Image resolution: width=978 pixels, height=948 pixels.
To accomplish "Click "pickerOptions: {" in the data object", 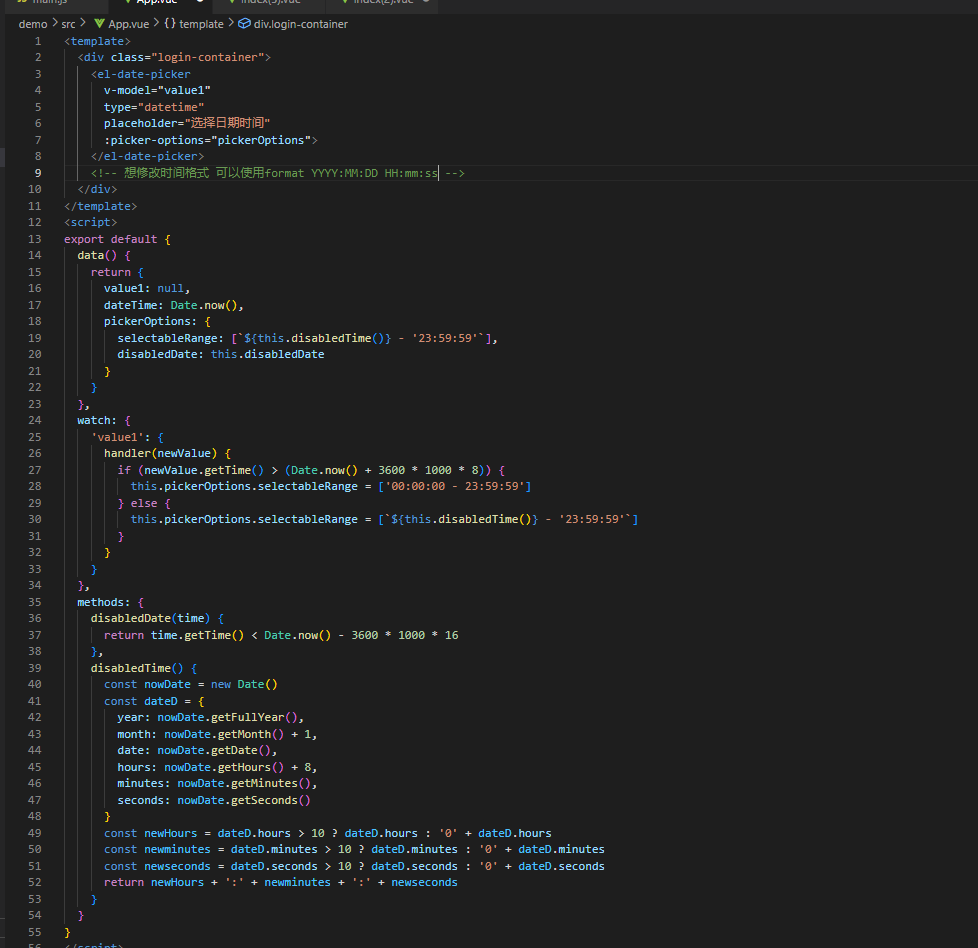I will coord(157,321).
